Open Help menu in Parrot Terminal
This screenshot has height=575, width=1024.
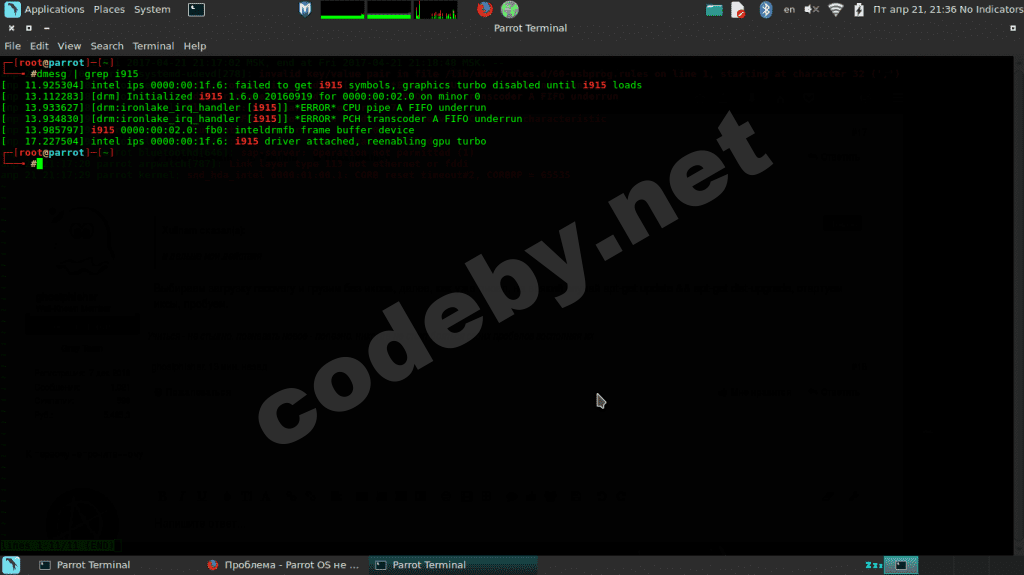195,46
